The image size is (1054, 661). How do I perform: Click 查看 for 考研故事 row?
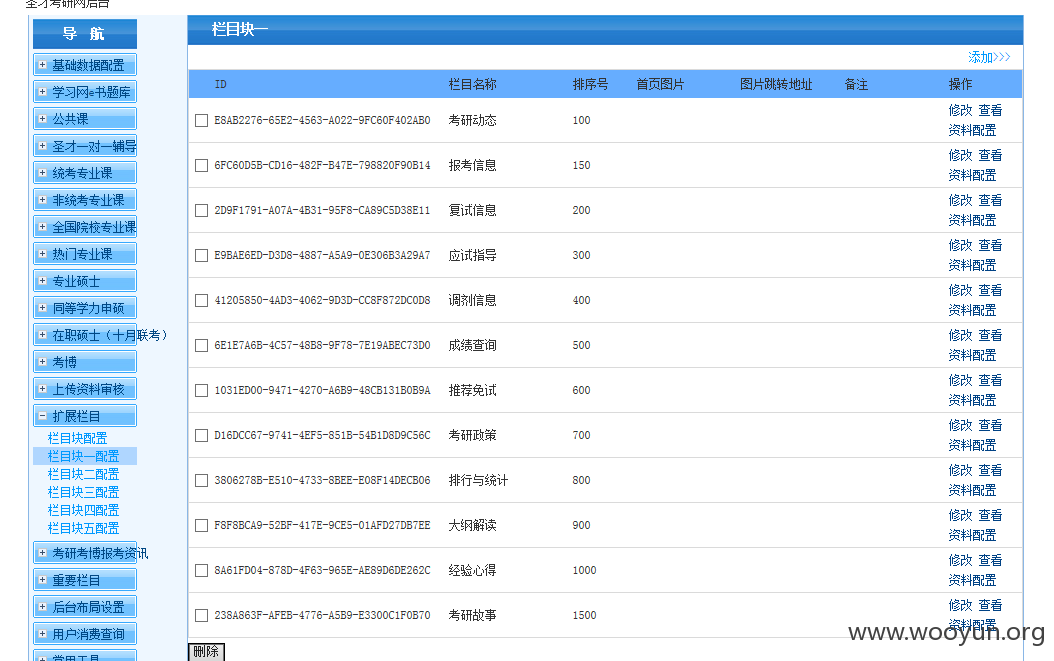point(990,605)
